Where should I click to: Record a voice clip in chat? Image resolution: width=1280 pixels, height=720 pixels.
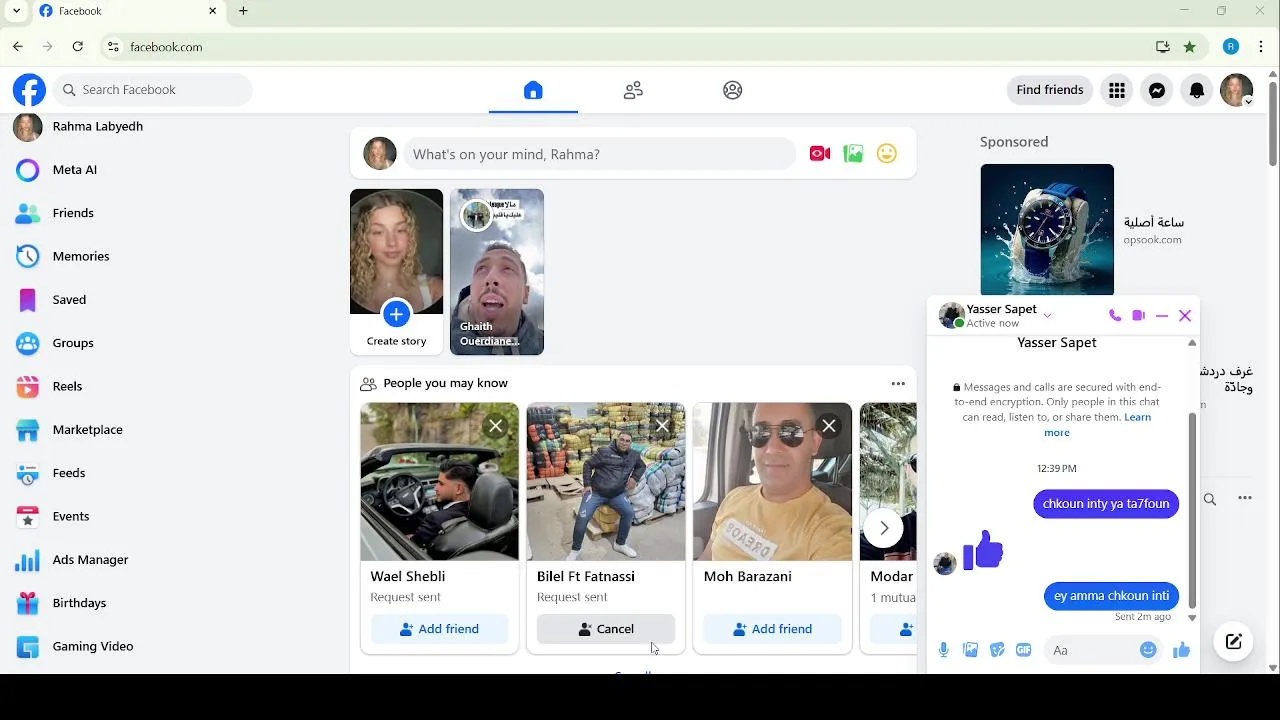tap(943, 650)
